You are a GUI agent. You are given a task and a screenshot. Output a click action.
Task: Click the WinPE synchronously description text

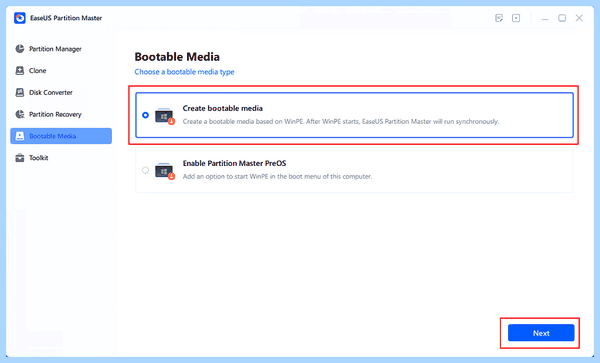(341, 122)
